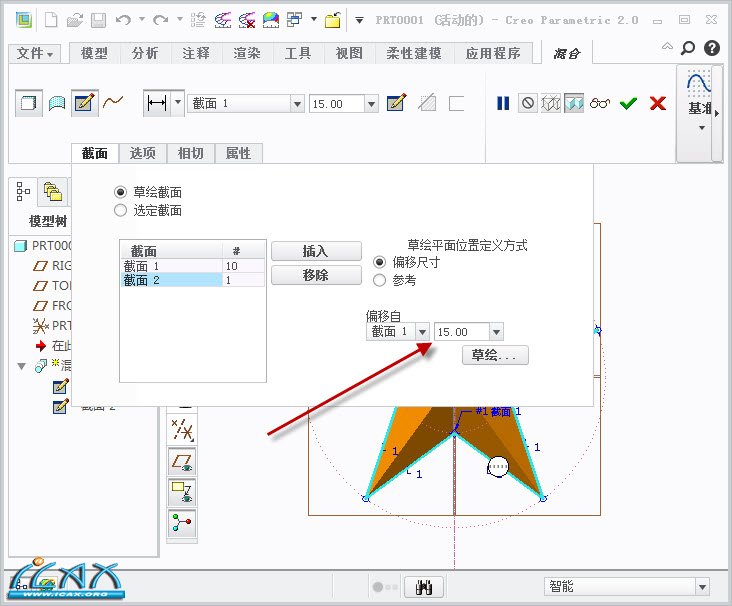Pause the blend tool
The image size is (732, 606).
point(503,103)
